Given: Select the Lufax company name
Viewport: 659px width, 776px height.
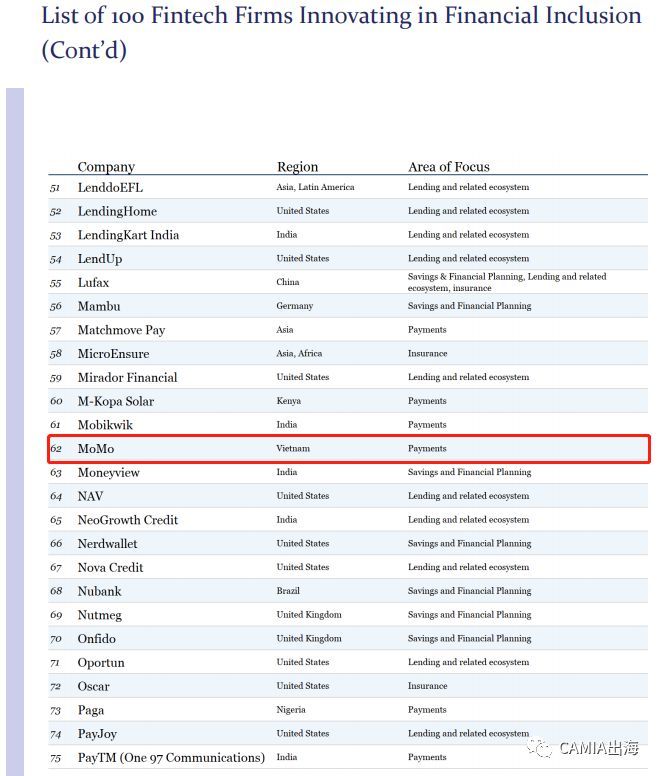Looking at the screenshot, I should [x=93, y=283].
